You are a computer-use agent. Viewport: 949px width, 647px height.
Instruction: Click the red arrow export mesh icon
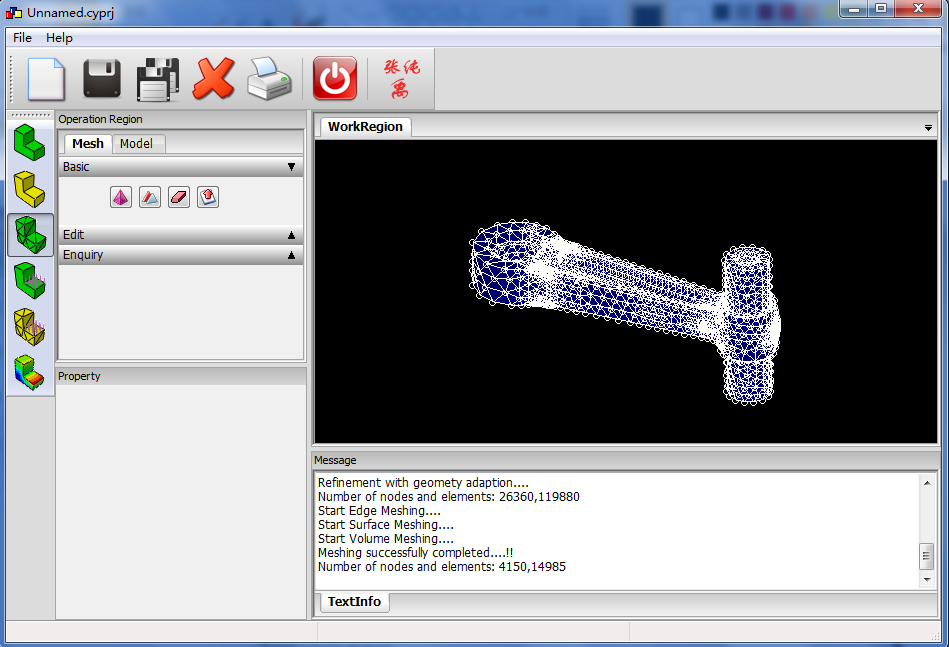208,197
